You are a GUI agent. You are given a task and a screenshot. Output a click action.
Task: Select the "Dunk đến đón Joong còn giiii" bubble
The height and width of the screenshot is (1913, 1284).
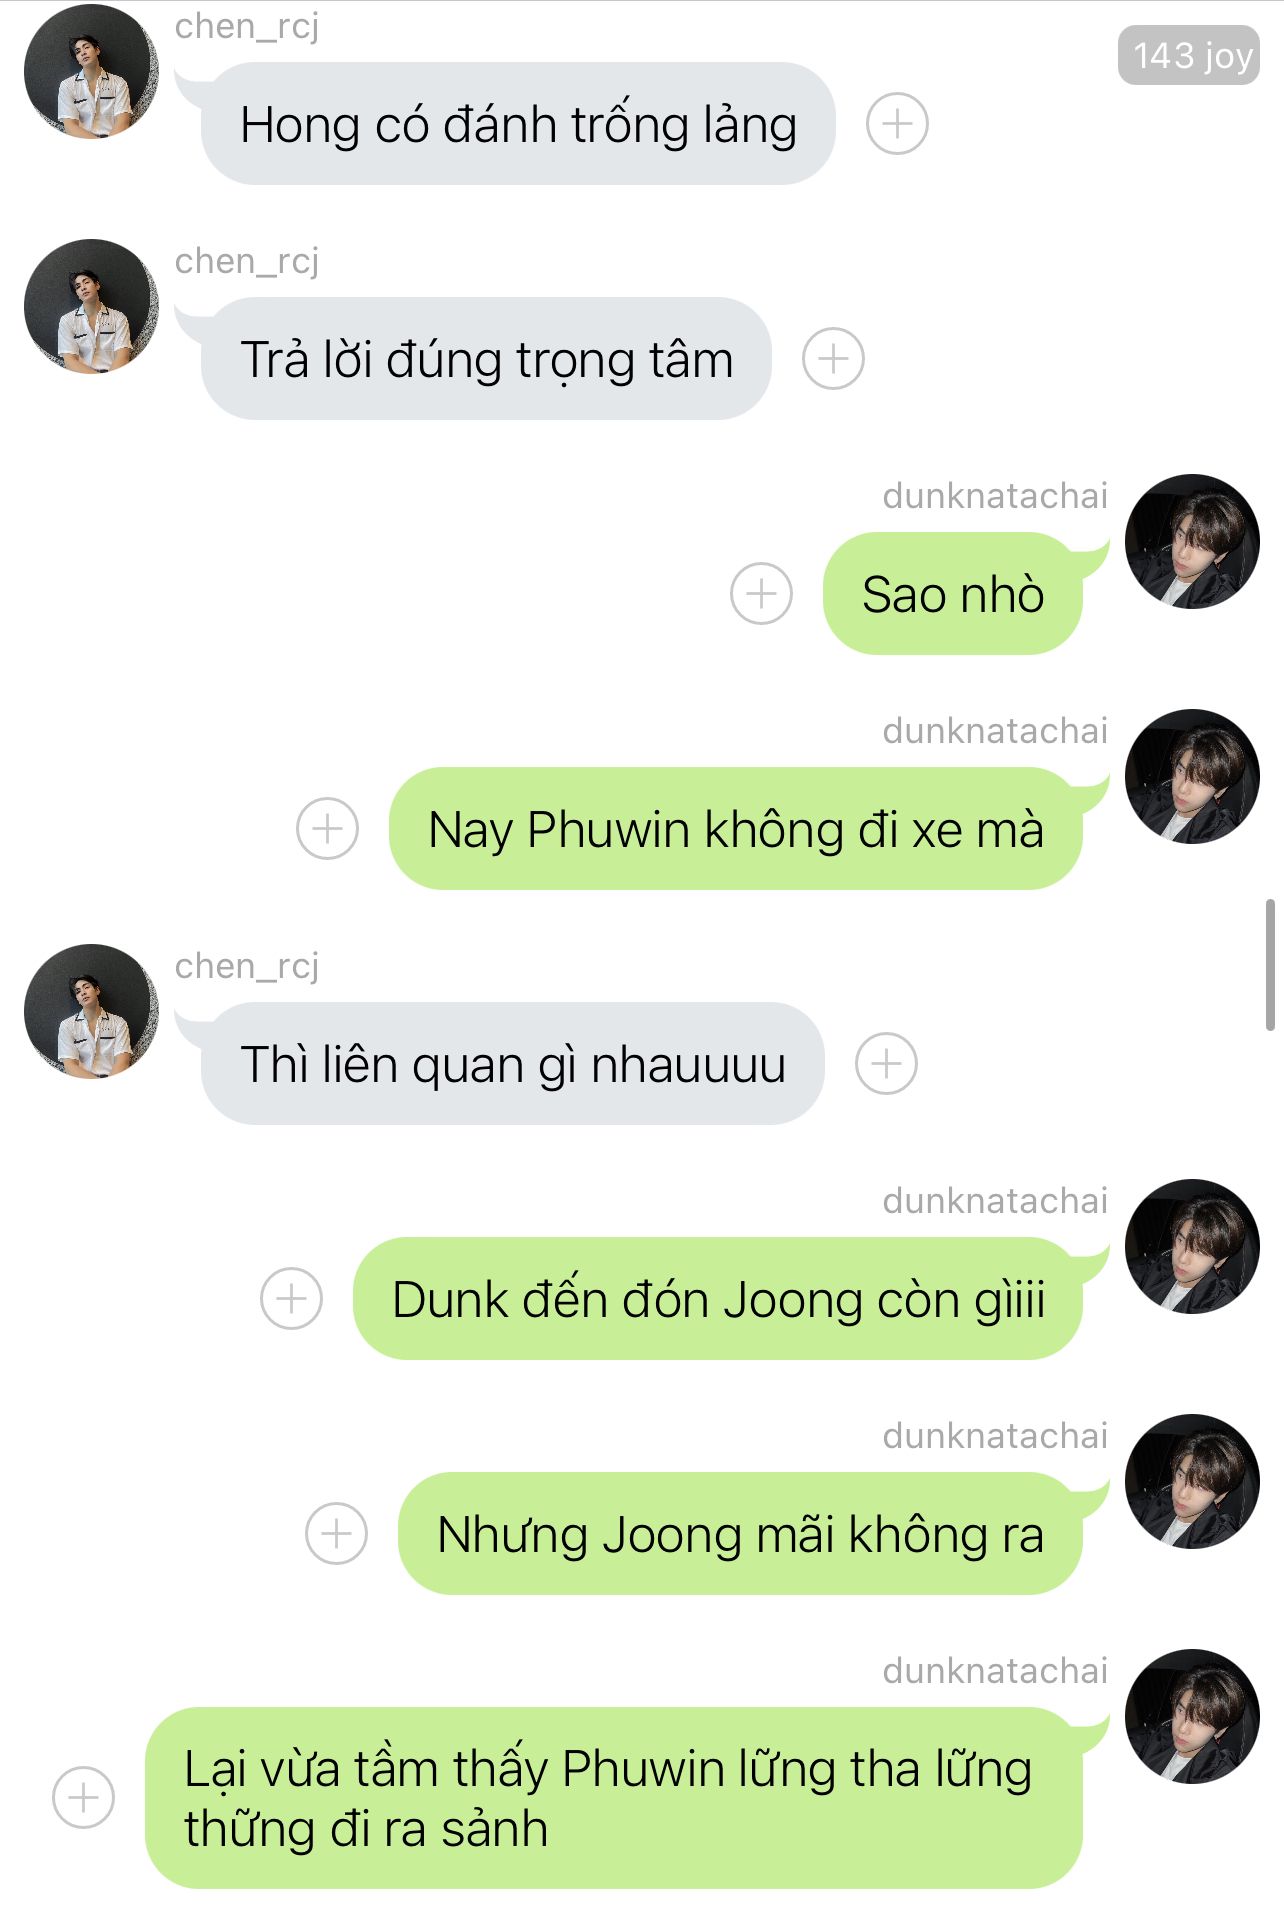(x=718, y=1299)
